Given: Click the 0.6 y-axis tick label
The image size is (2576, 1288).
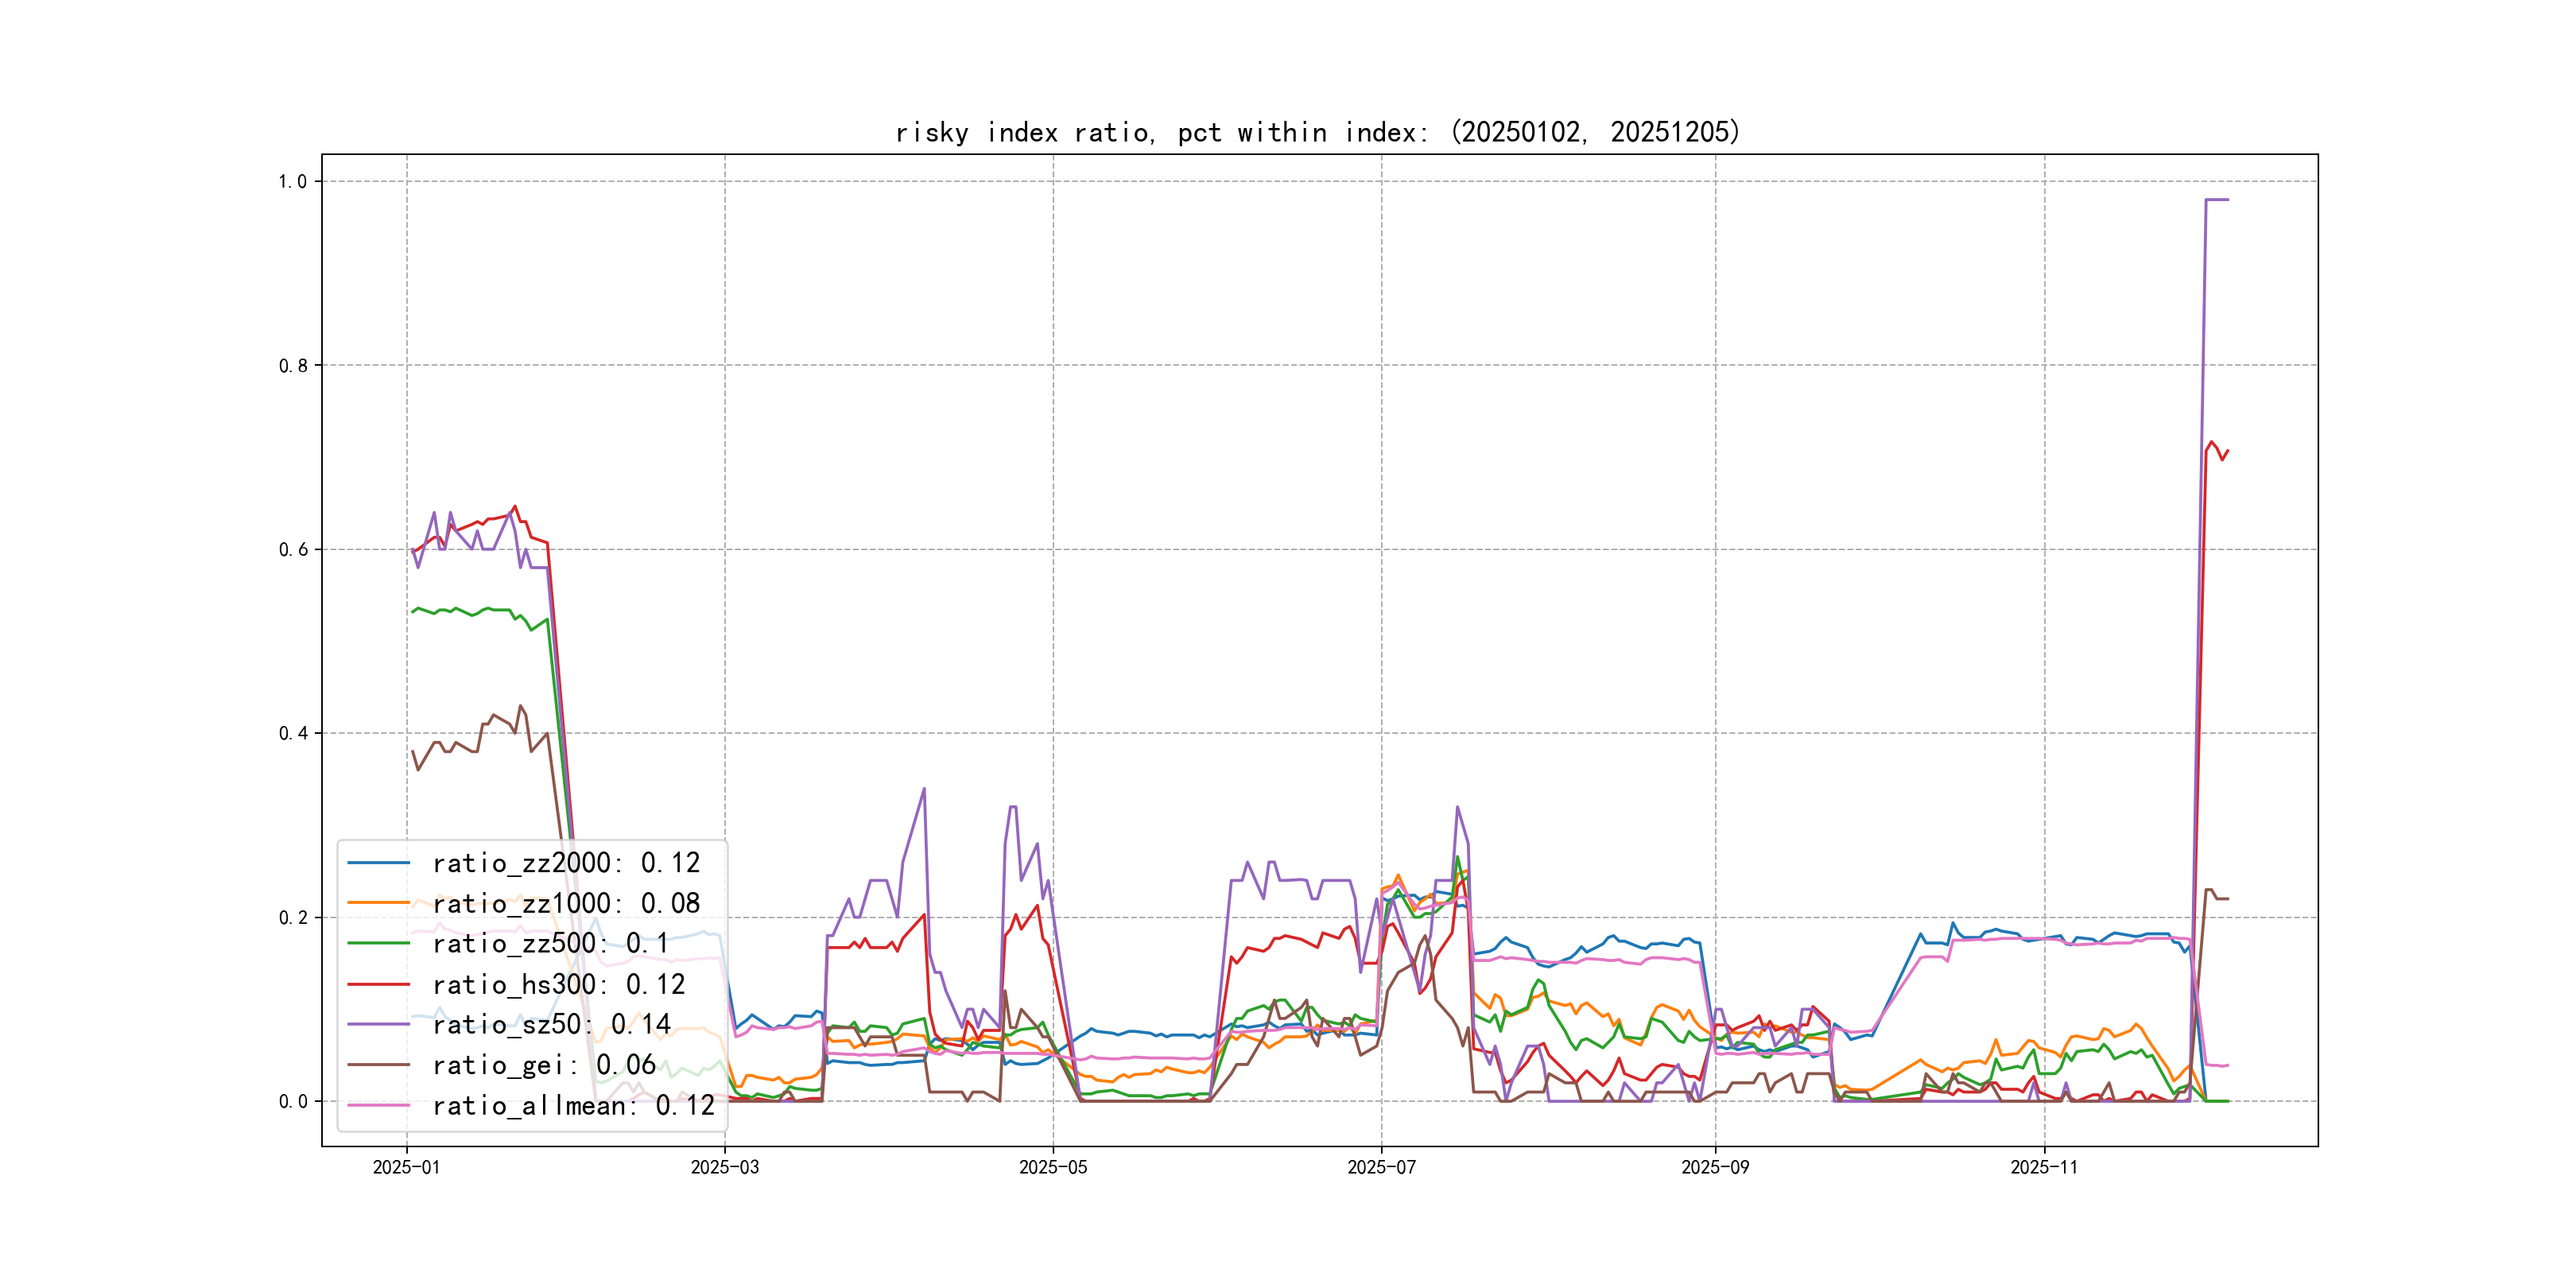Looking at the screenshot, I should point(292,549).
